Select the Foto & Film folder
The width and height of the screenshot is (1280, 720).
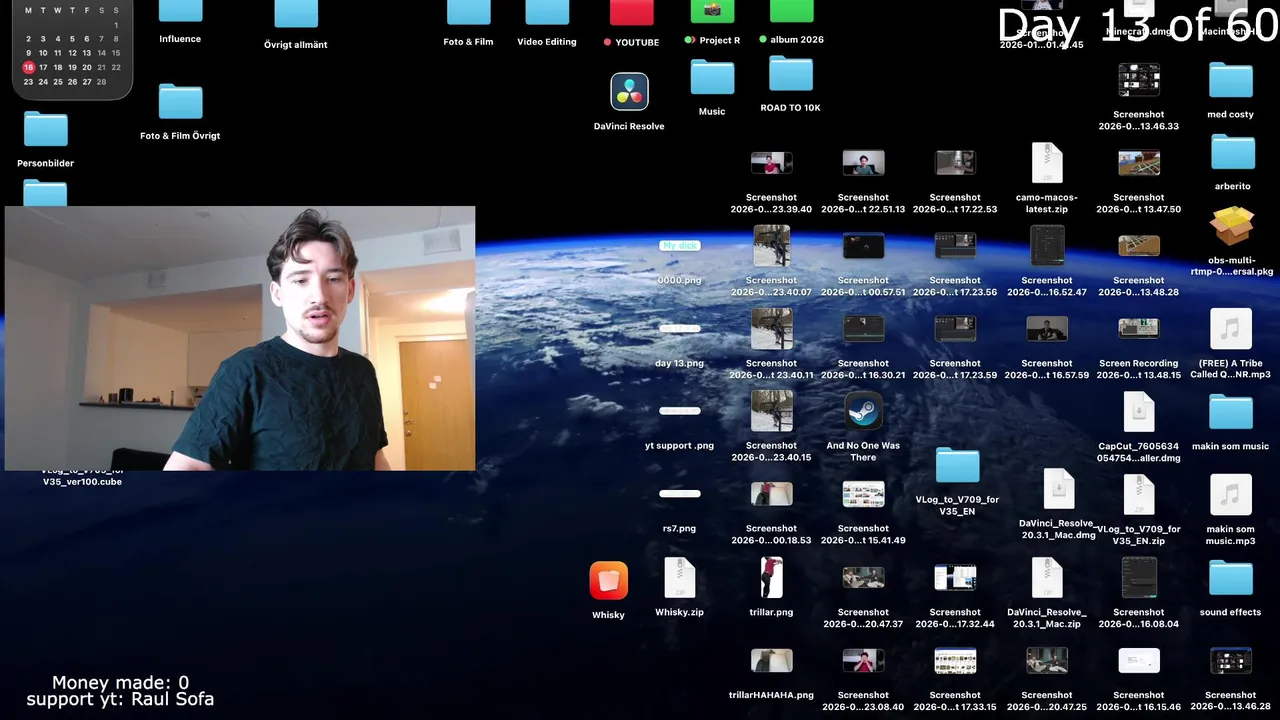[468, 12]
